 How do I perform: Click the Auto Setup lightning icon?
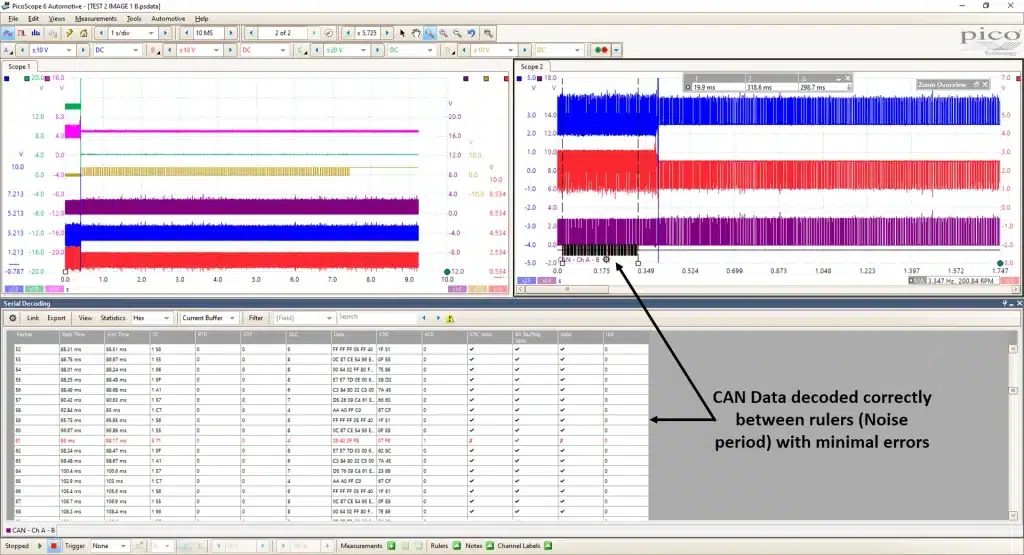69,33
